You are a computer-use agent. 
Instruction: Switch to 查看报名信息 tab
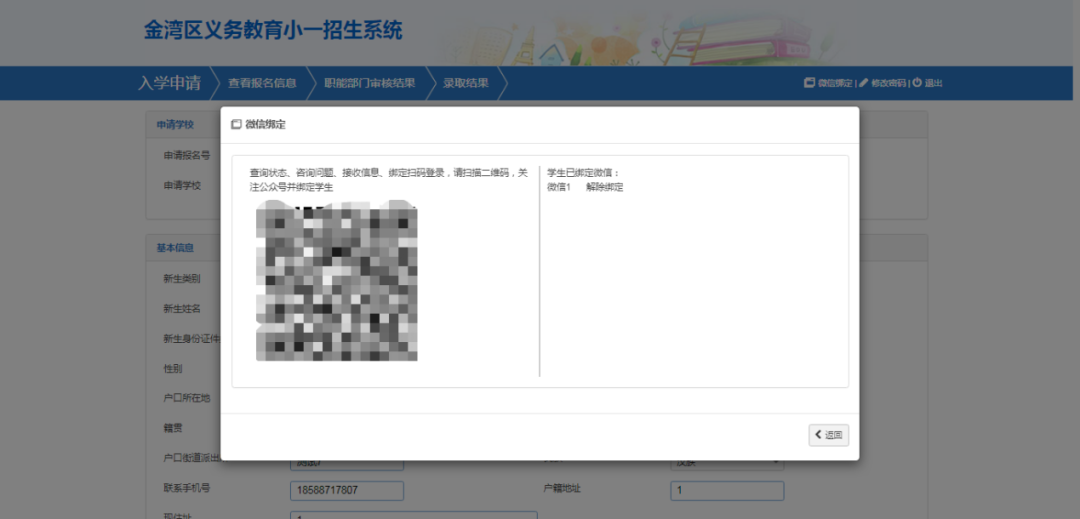coord(262,83)
